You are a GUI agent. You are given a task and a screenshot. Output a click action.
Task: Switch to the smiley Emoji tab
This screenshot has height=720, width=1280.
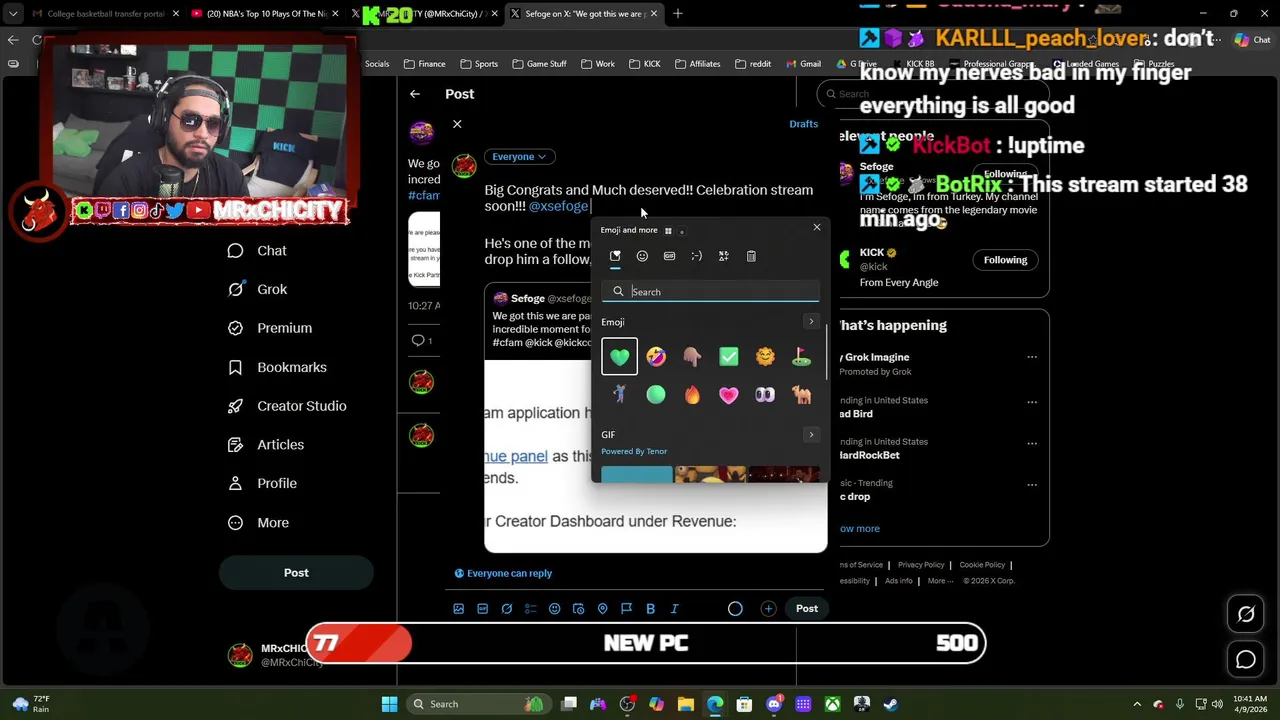coord(642,256)
